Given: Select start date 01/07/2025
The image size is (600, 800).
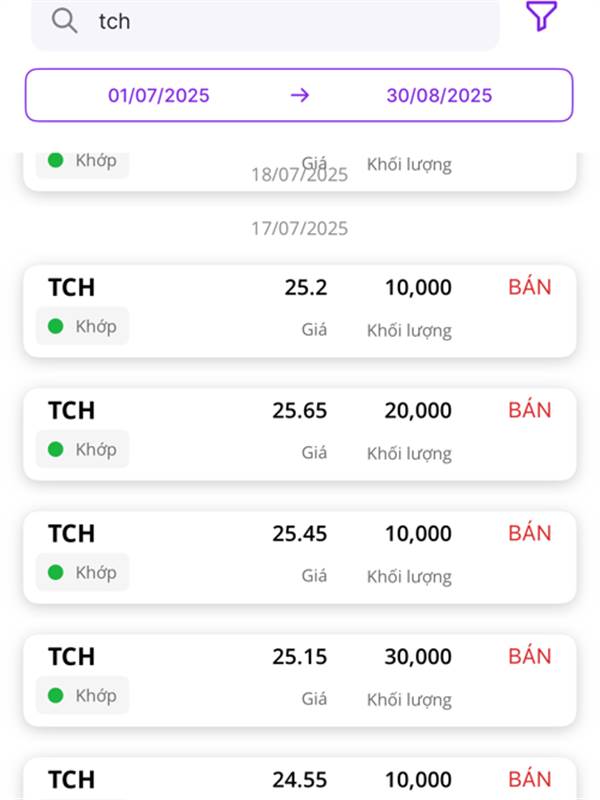Looking at the screenshot, I should click(159, 96).
